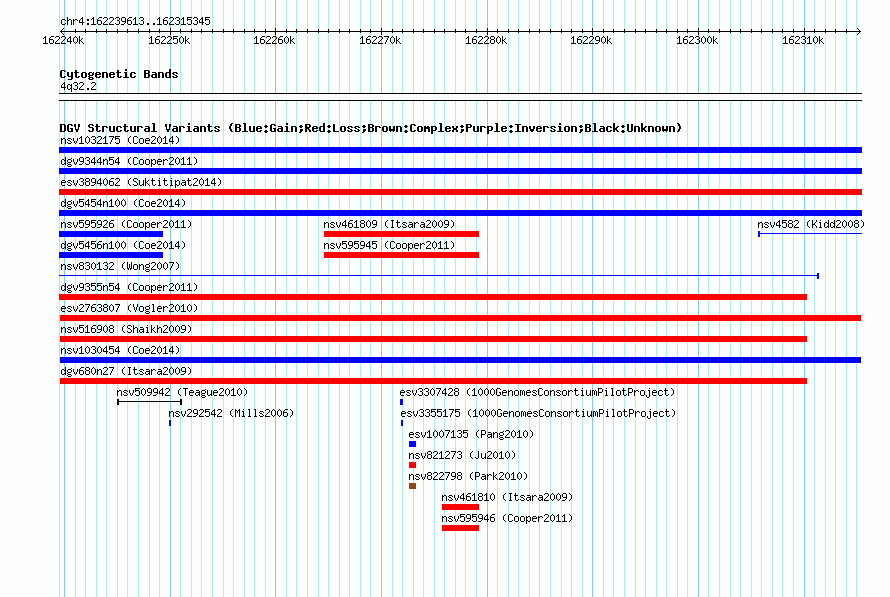Viewport: 890px width, 597px height.
Task: Click the 162310k ruler tick label
Action: 803,40
